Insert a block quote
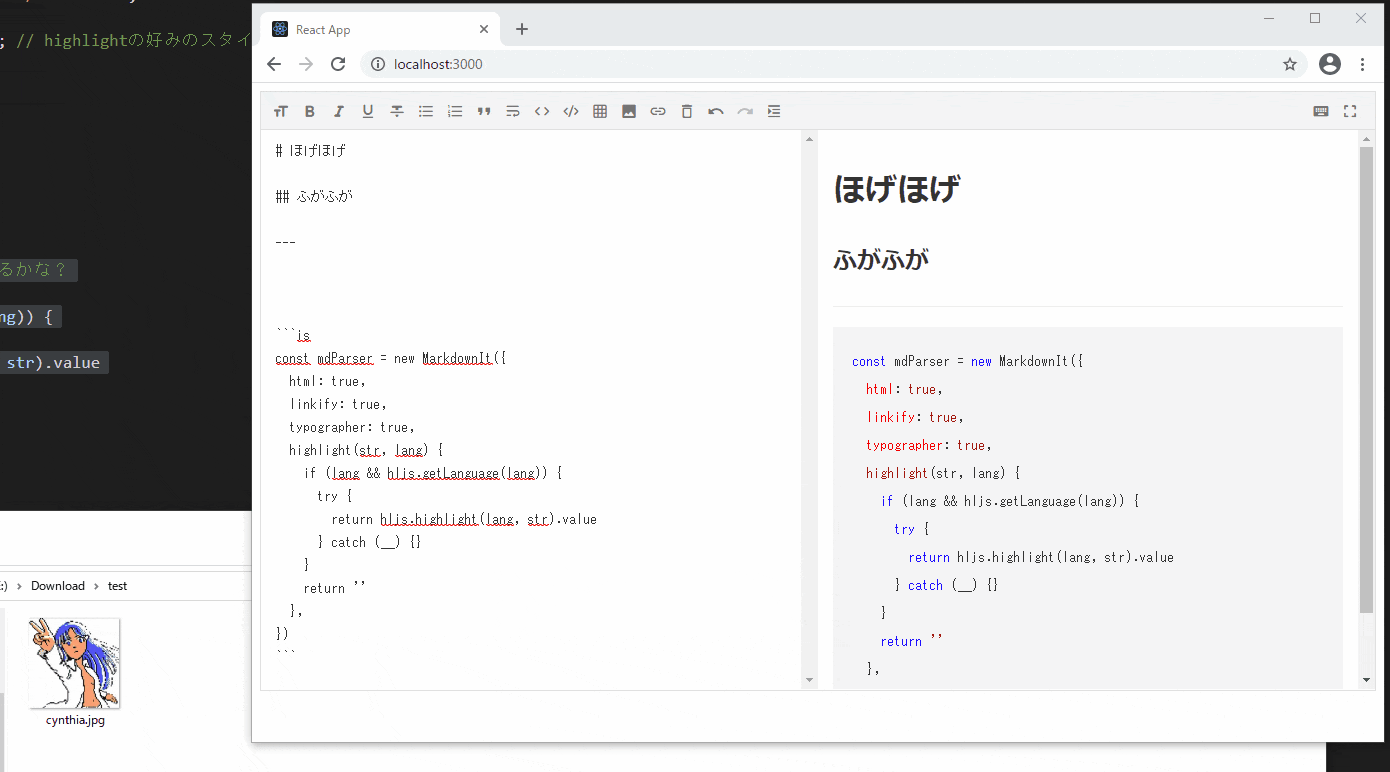The height and width of the screenshot is (772, 1390). click(x=484, y=111)
